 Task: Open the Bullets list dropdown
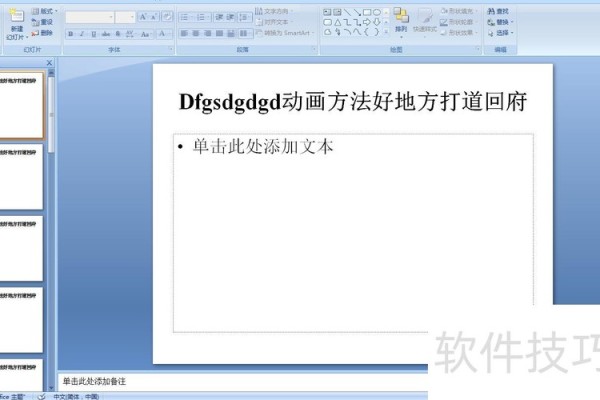(186, 17)
